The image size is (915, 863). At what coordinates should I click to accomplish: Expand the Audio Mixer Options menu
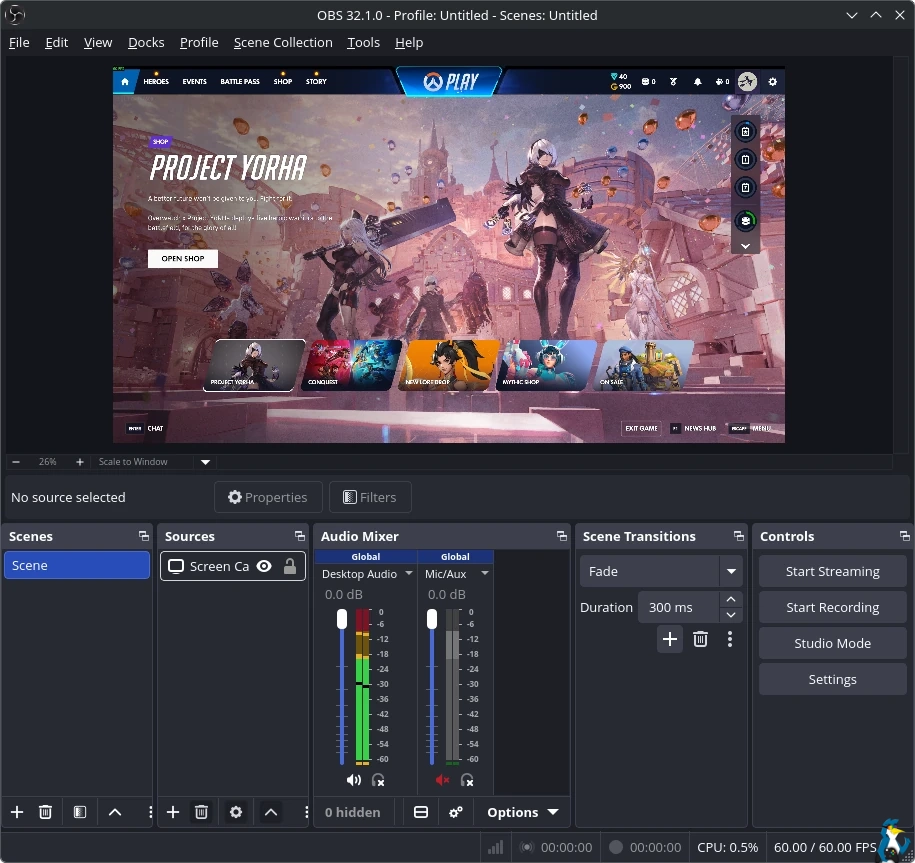pyautogui.click(x=522, y=812)
